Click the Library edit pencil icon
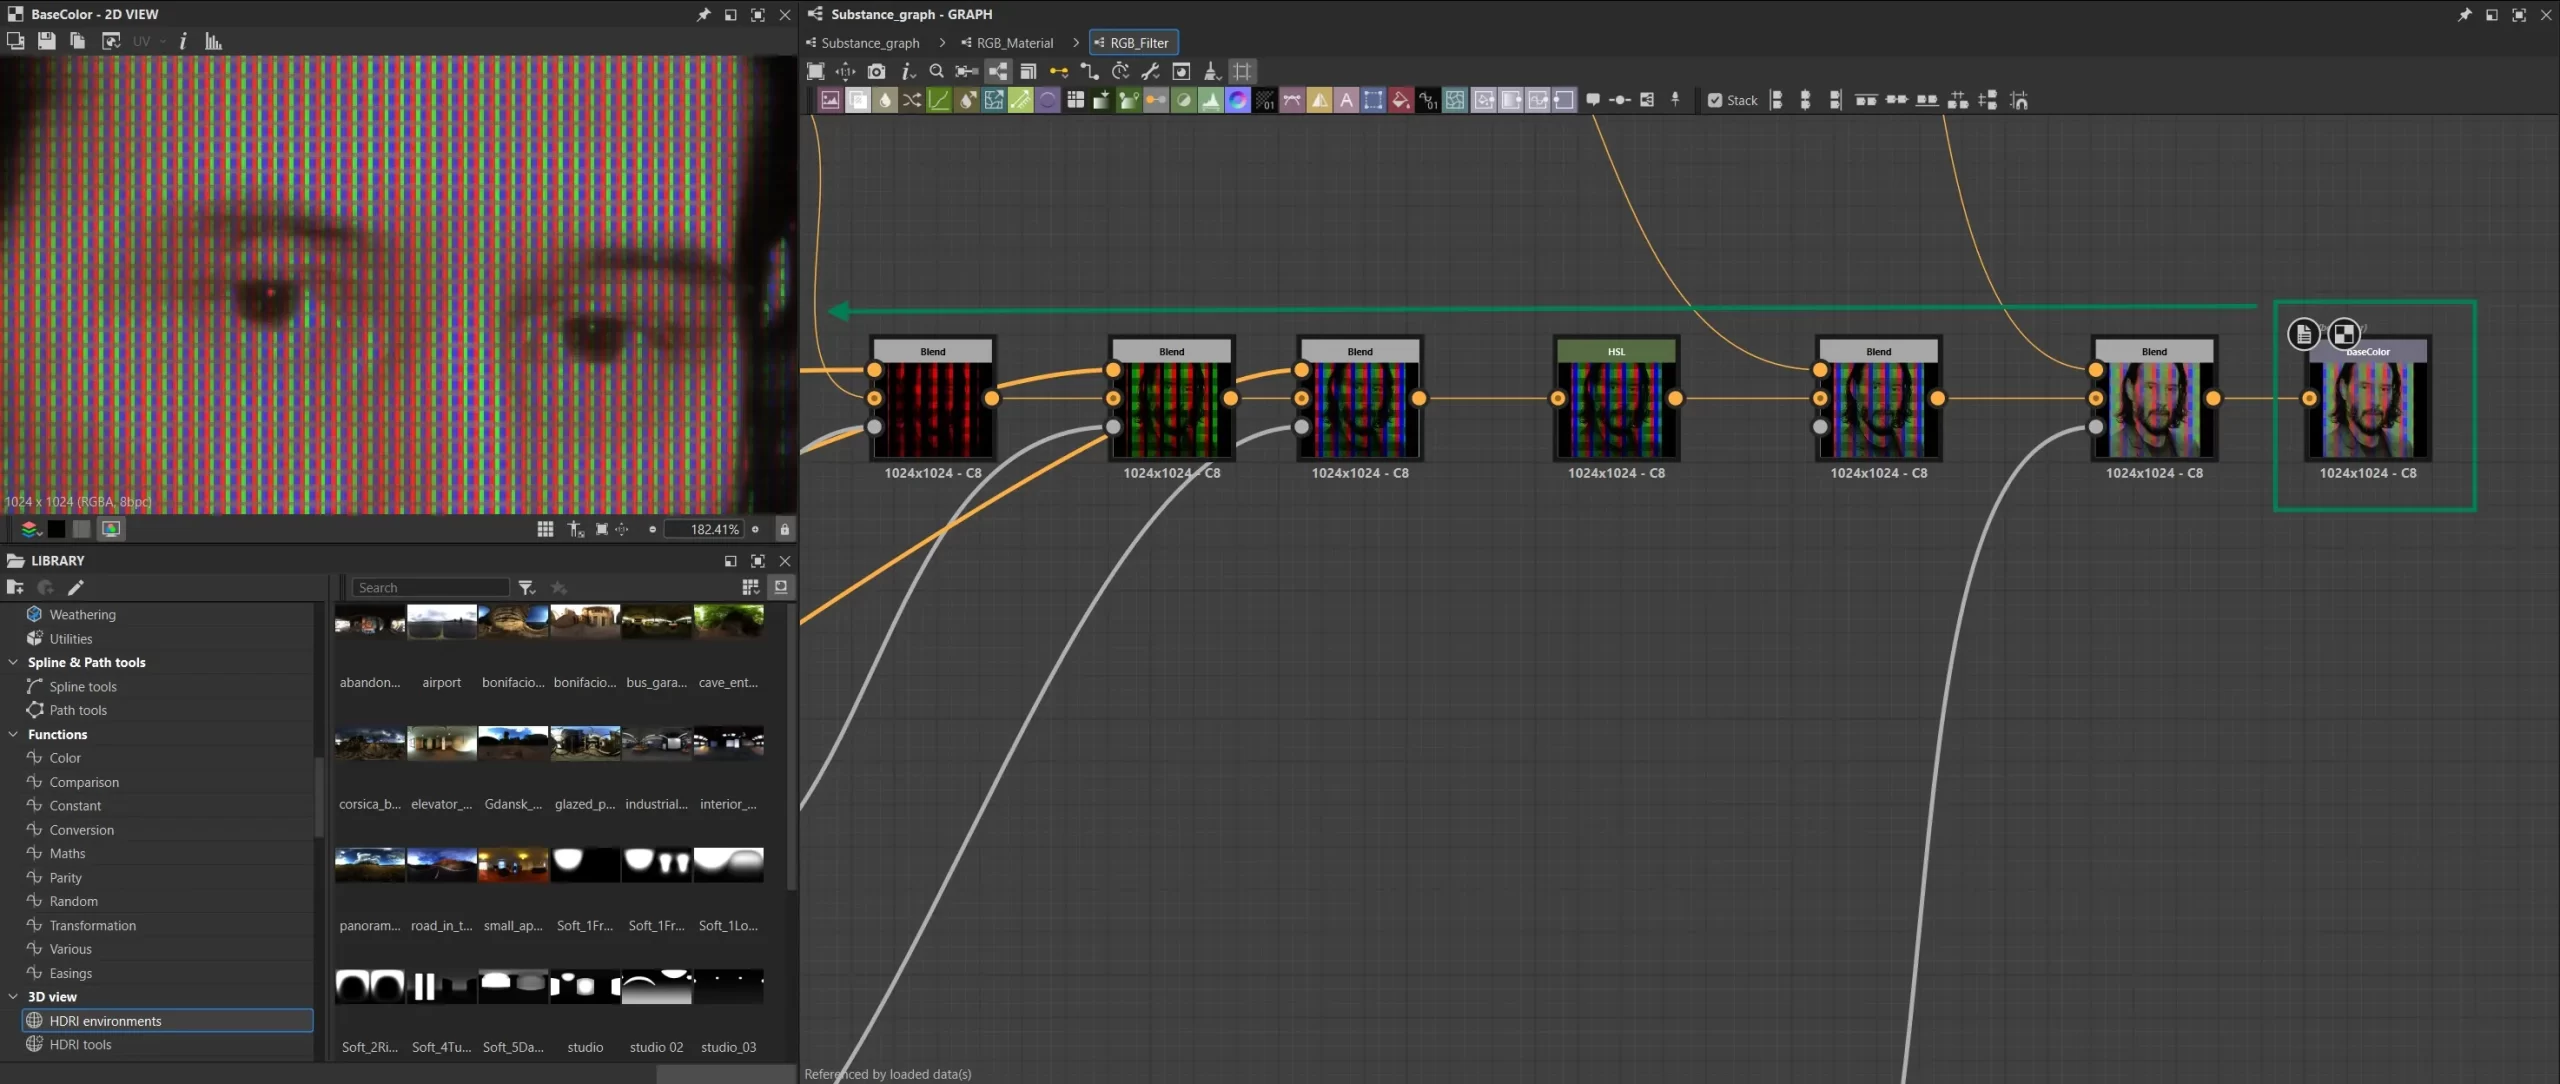Image resolution: width=2560 pixels, height=1084 pixels. (x=76, y=587)
